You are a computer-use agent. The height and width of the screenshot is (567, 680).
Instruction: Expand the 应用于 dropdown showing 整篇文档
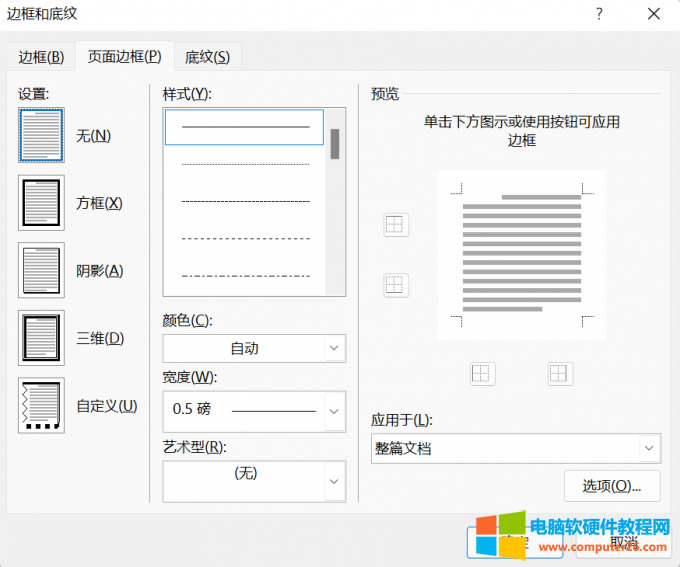(x=508, y=449)
